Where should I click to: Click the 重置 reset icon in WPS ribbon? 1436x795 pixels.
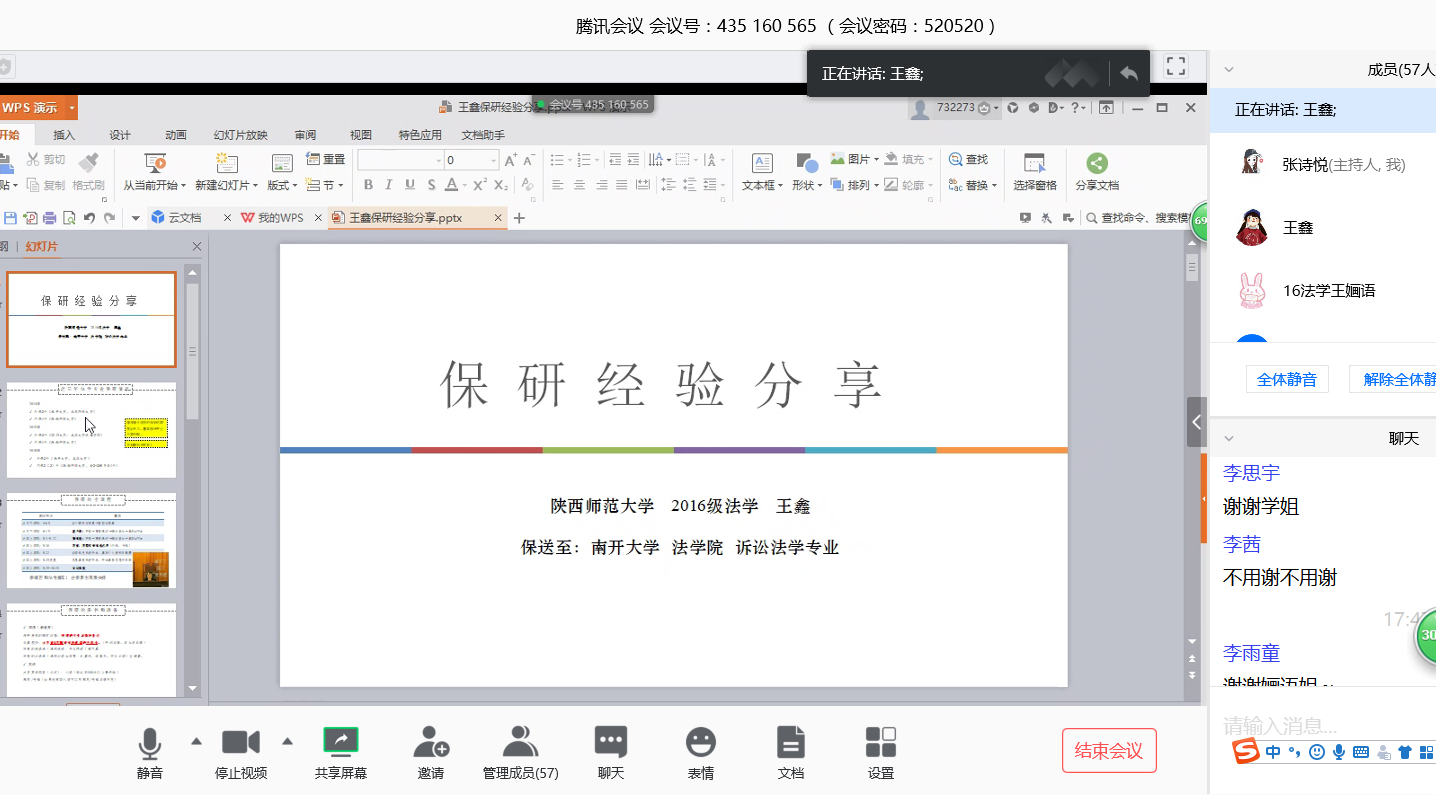pyautogui.click(x=313, y=159)
